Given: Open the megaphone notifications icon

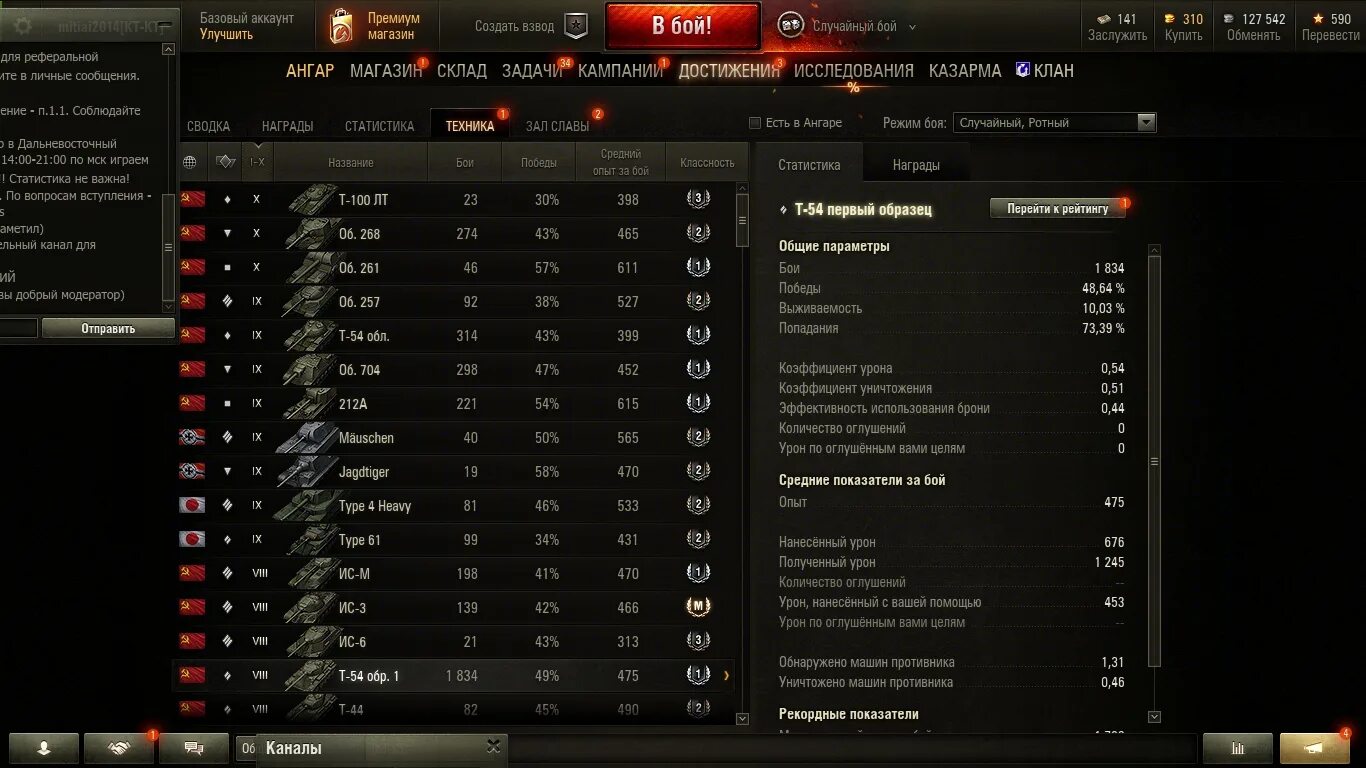Looking at the screenshot, I should (x=1314, y=747).
